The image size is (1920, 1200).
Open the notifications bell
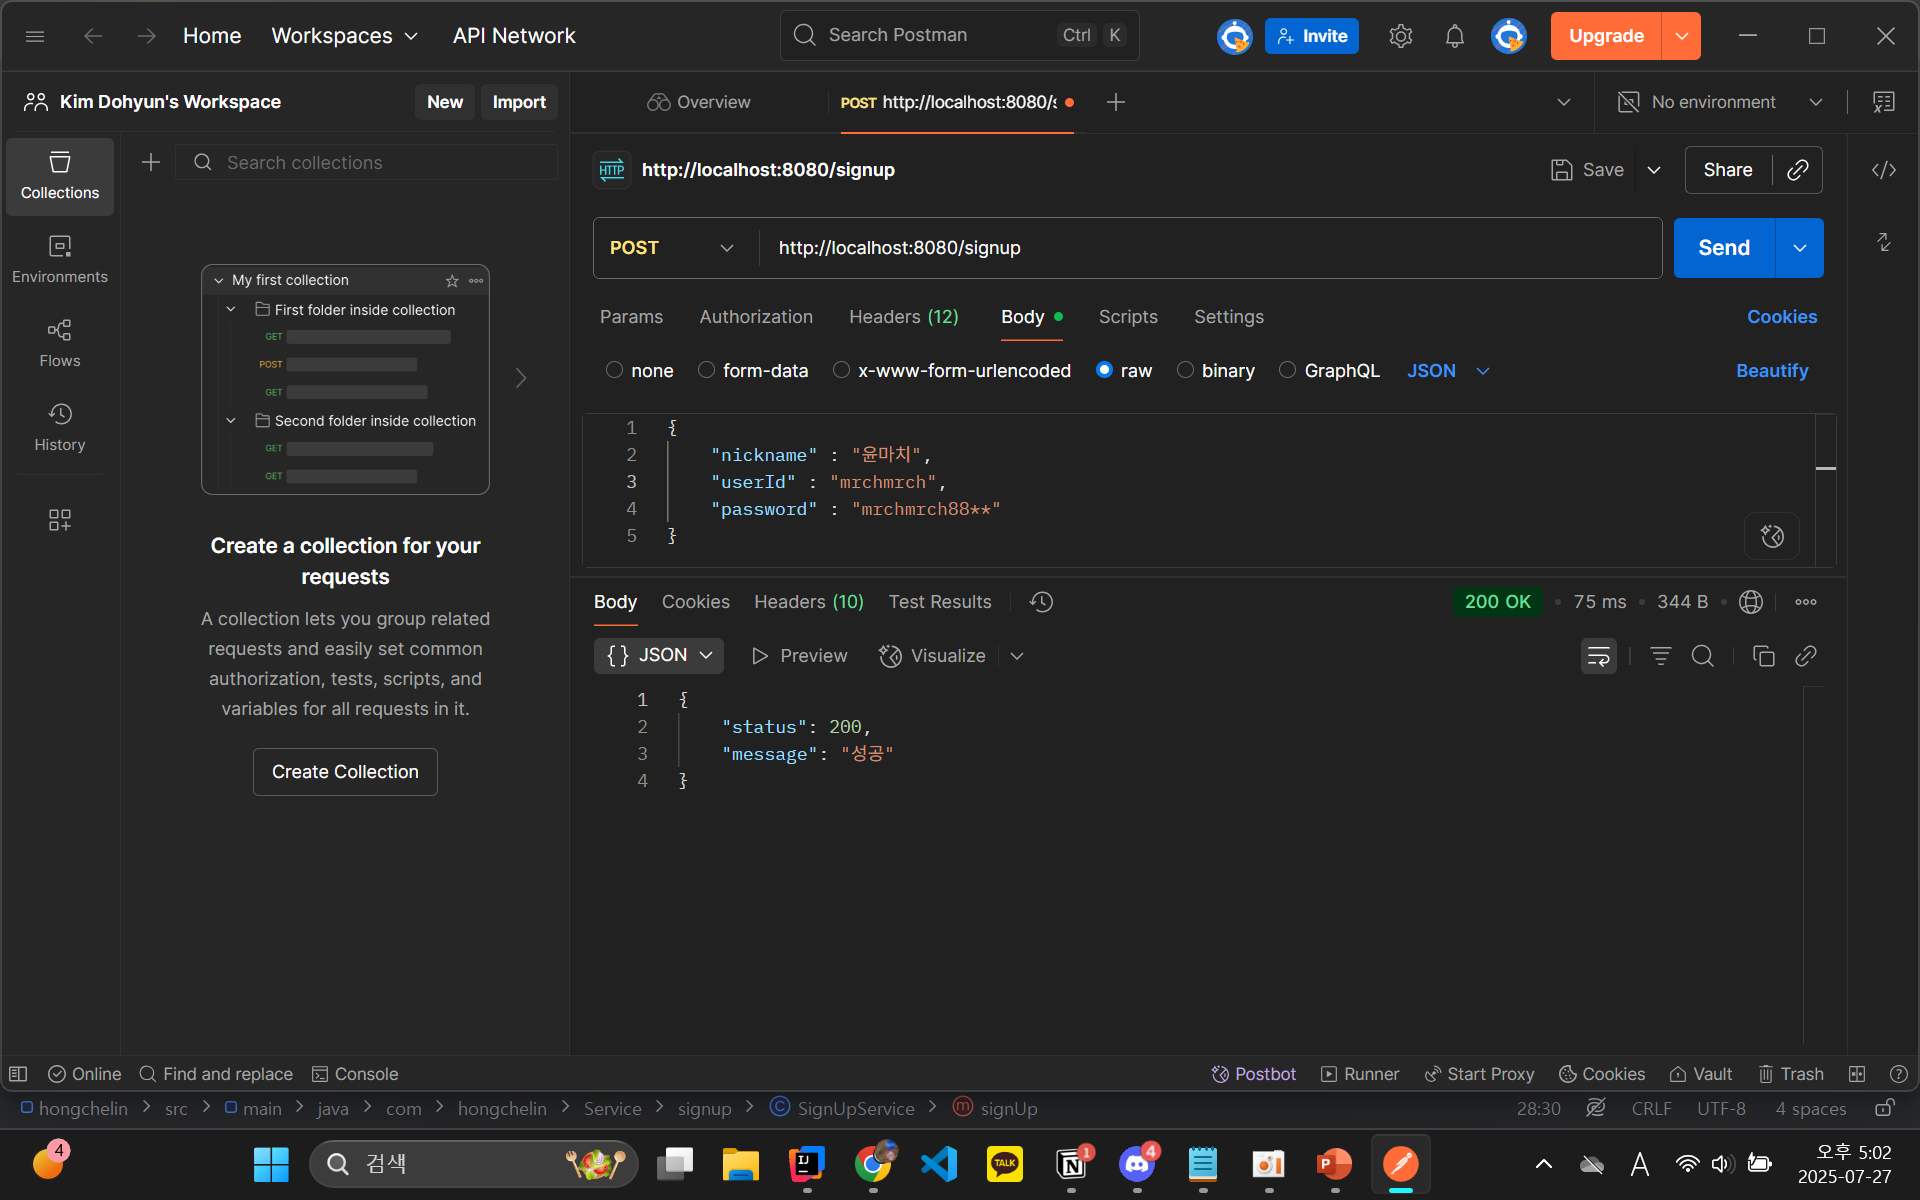pos(1454,36)
